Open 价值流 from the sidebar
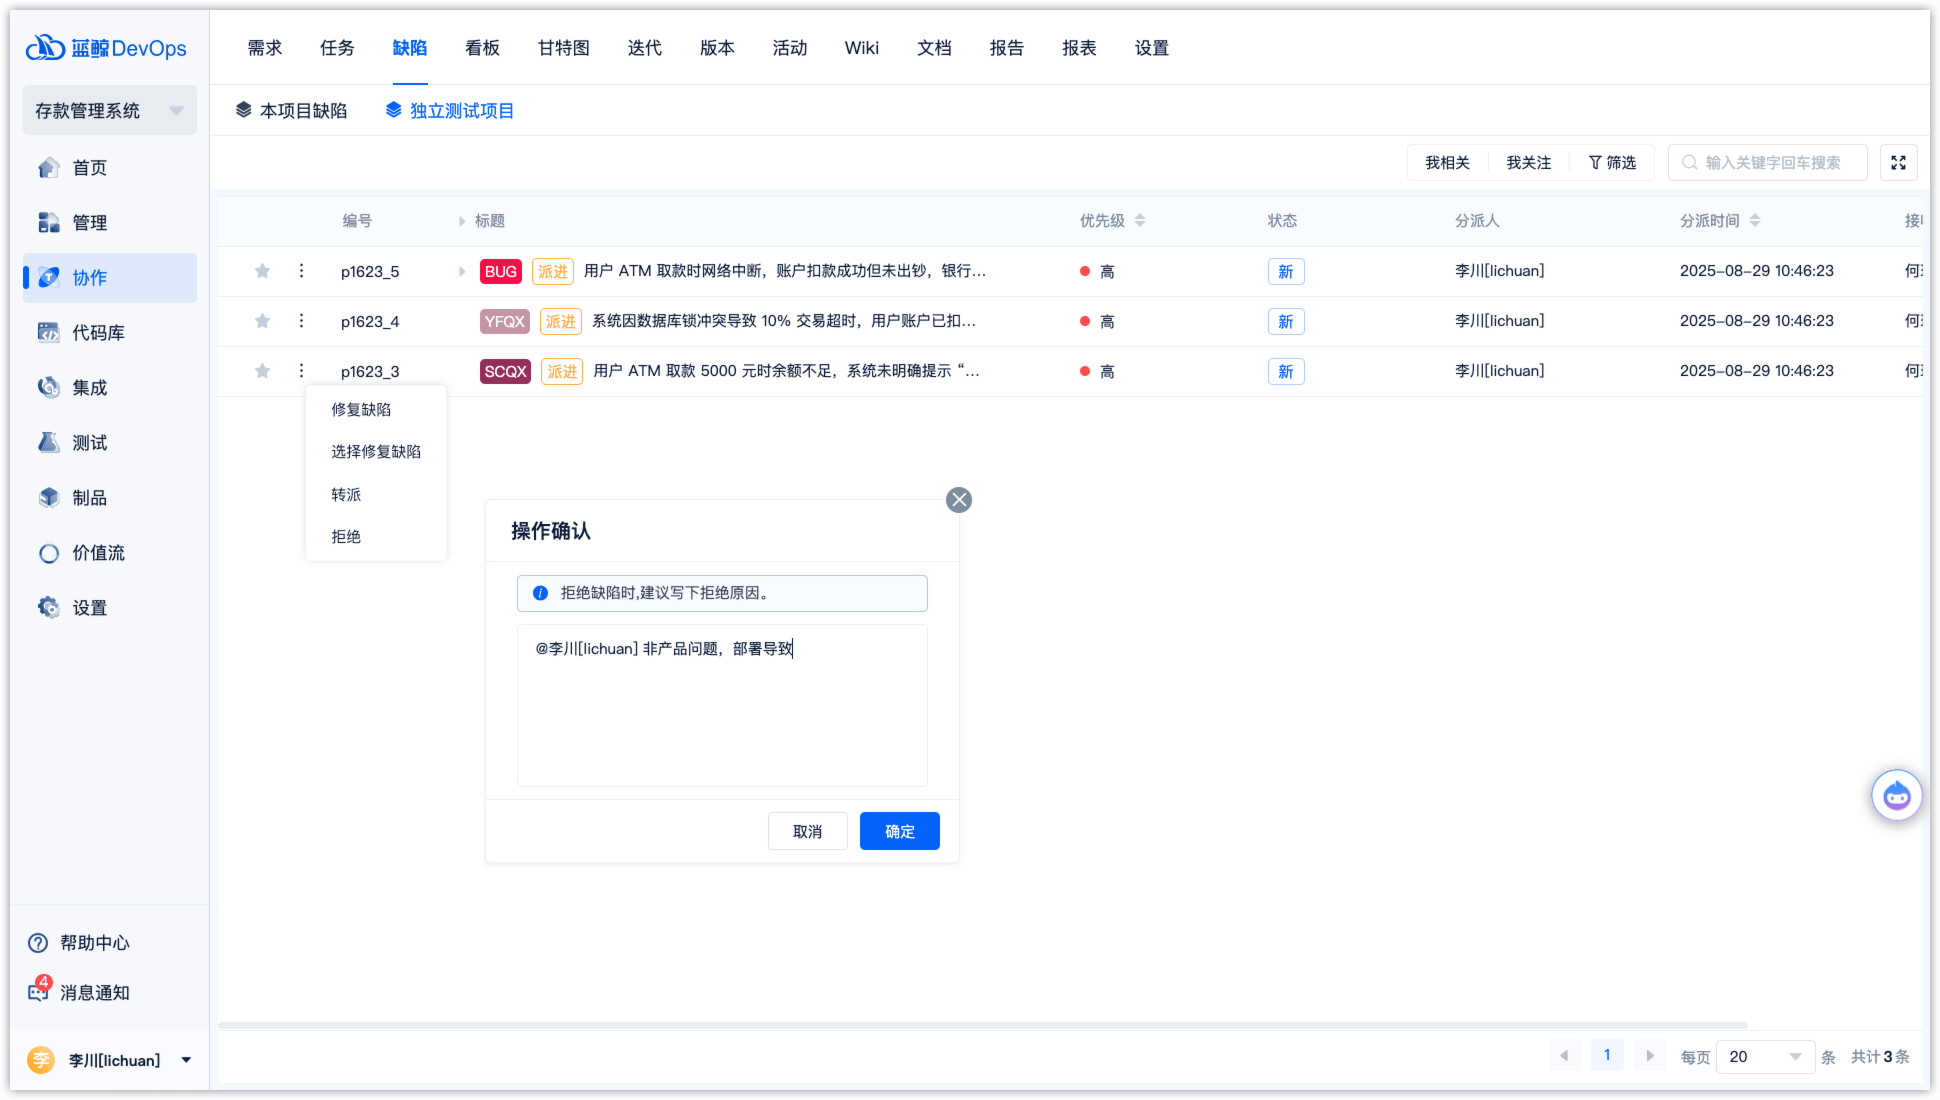The image size is (1940, 1100). (97, 553)
